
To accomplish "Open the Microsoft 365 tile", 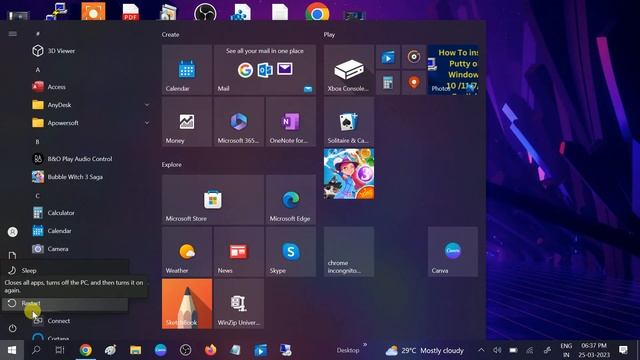I will click(x=239, y=122).
